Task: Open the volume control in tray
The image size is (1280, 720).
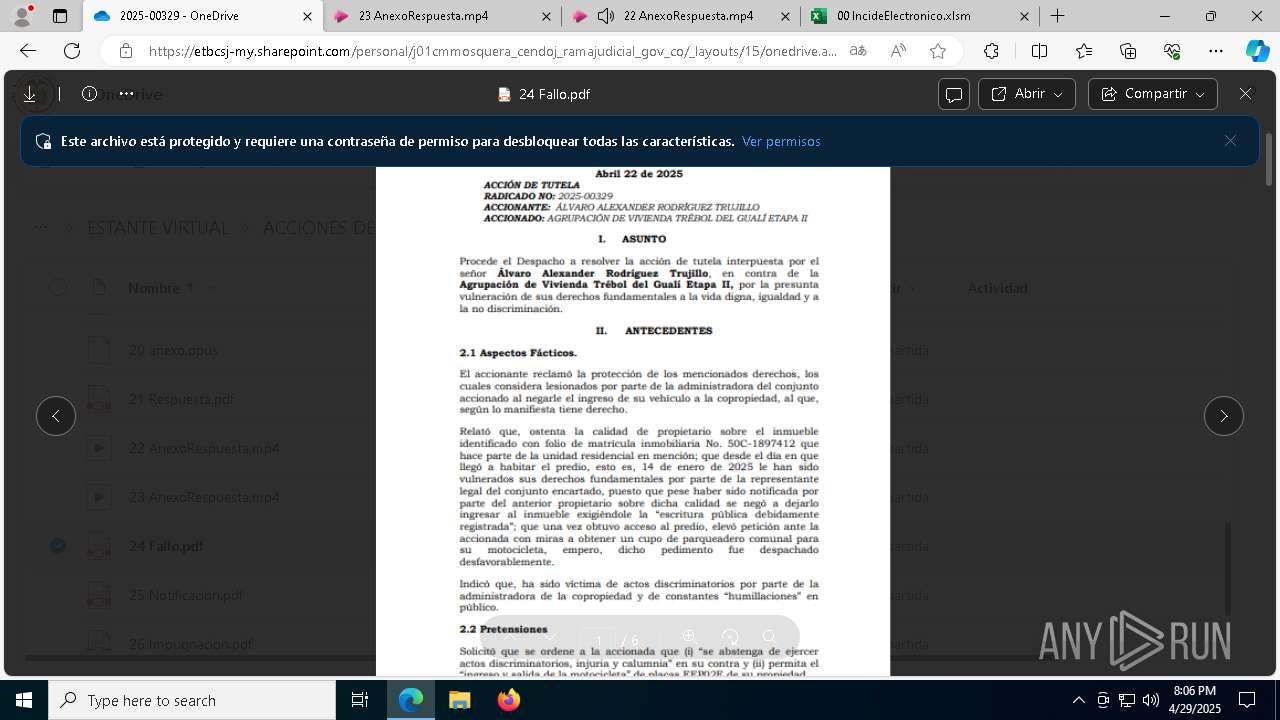Action: 1151,700
